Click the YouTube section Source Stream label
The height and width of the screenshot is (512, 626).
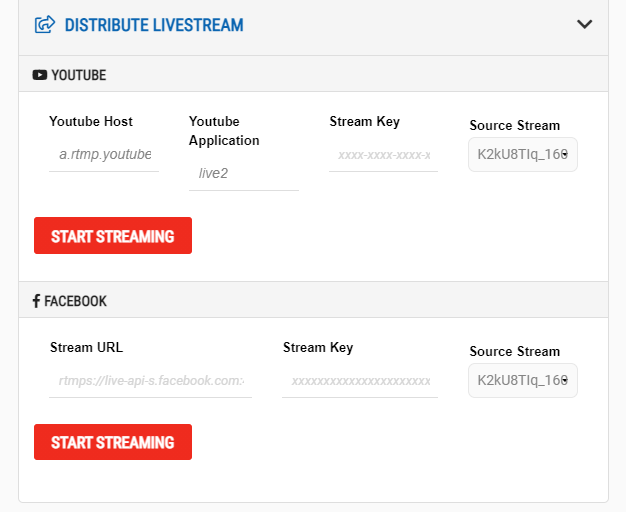click(515, 125)
